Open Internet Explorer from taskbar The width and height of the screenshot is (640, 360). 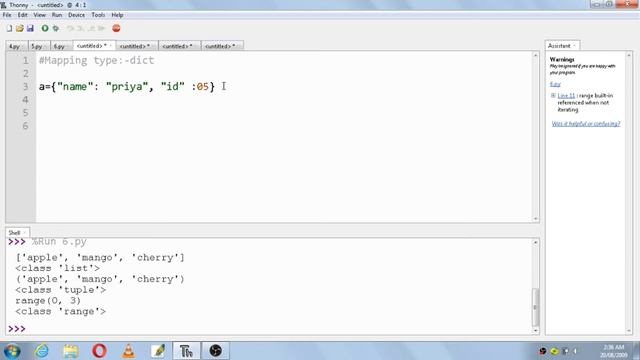click(41, 351)
